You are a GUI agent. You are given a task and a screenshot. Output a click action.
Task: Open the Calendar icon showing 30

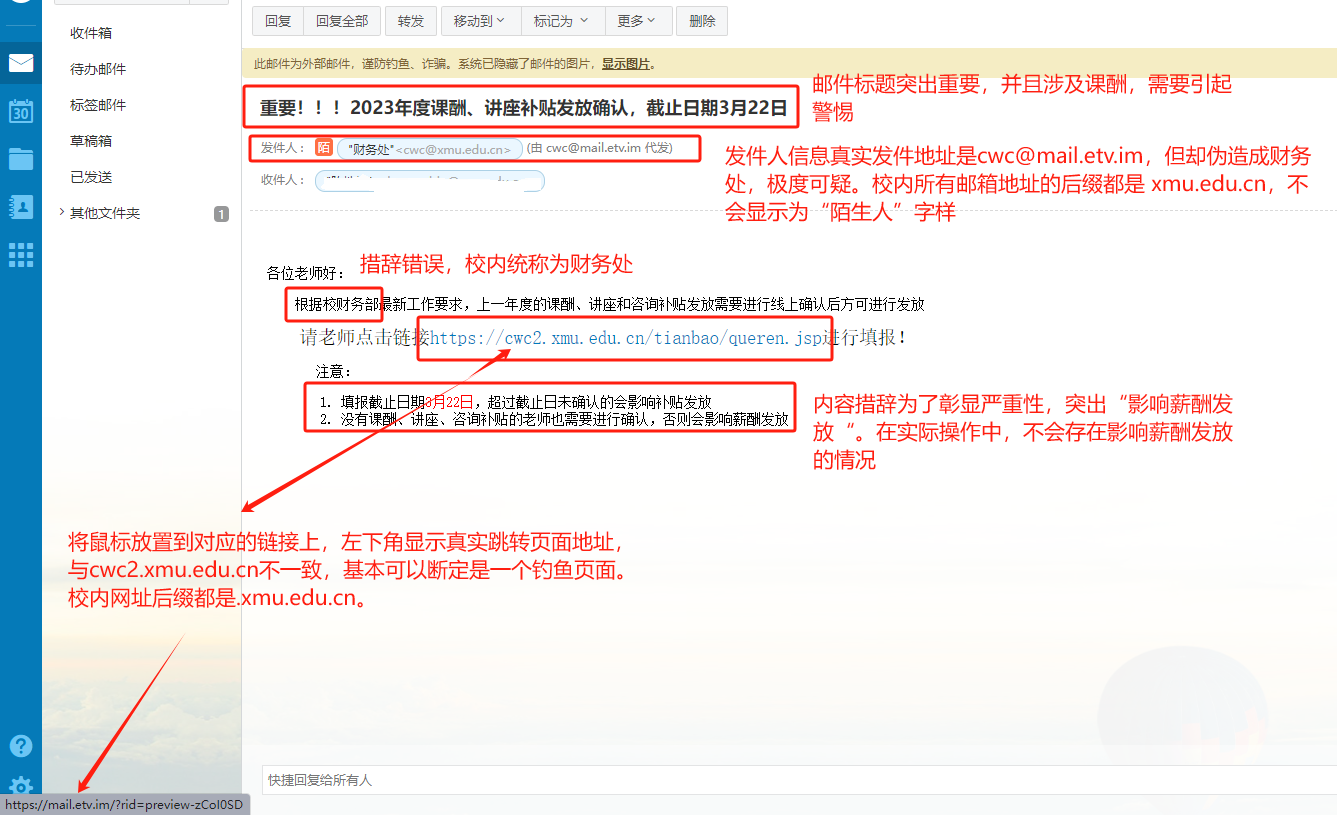(x=20, y=111)
